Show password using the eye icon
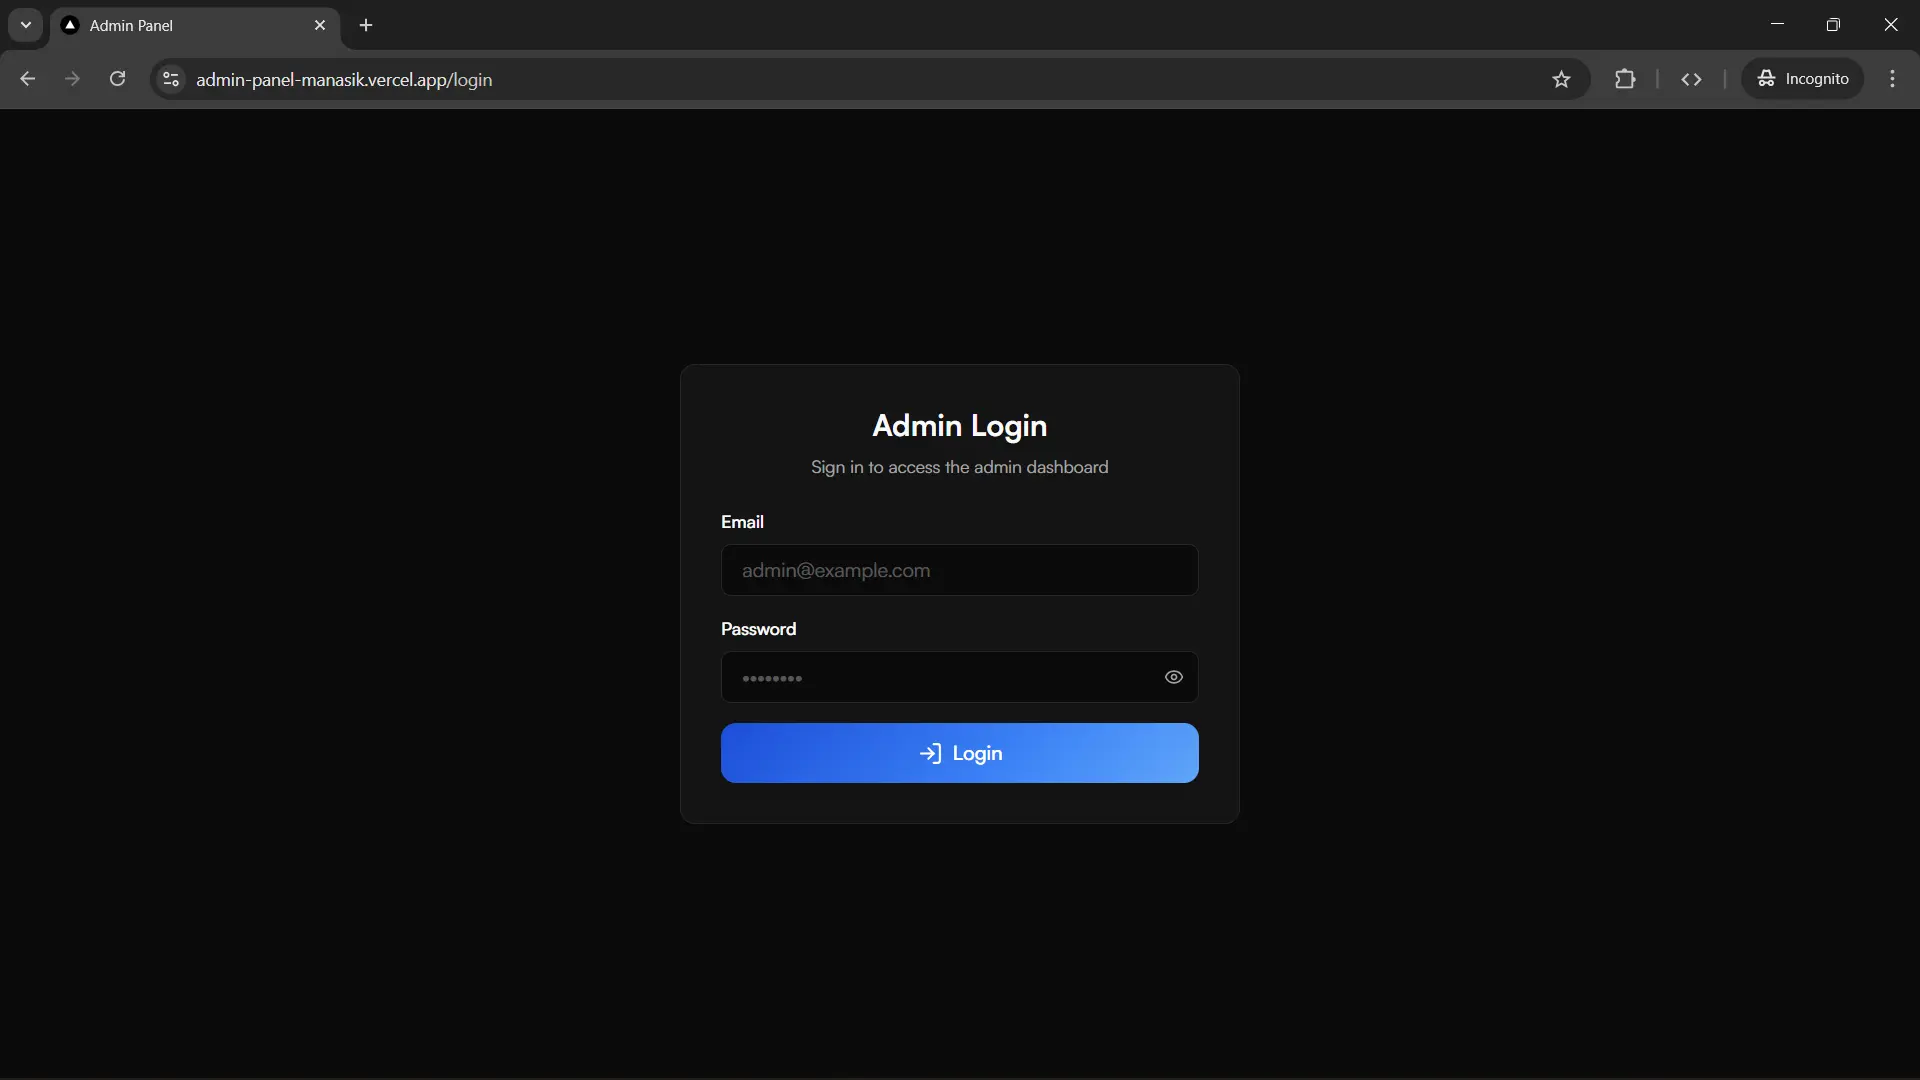 click(1174, 677)
